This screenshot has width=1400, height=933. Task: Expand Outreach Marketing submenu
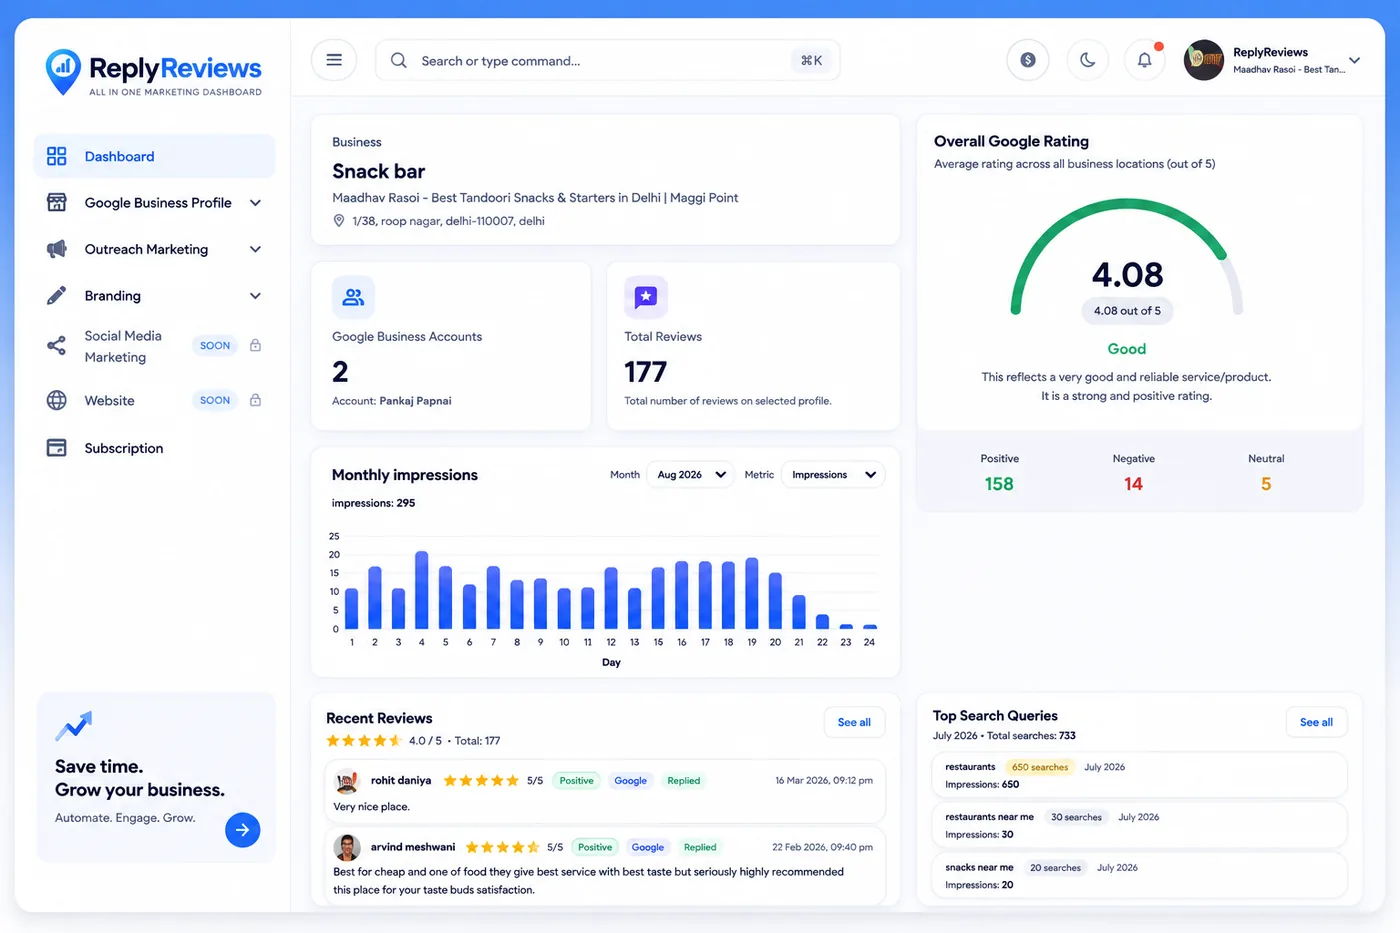coord(255,249)
